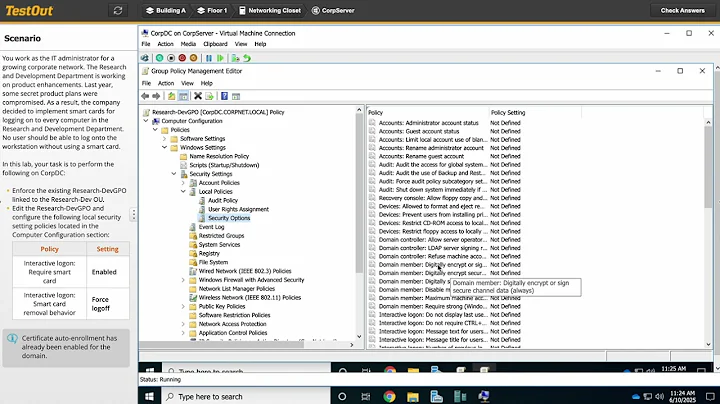
Task: Select Audit Policy in the tree
Action: coord(222,200)
